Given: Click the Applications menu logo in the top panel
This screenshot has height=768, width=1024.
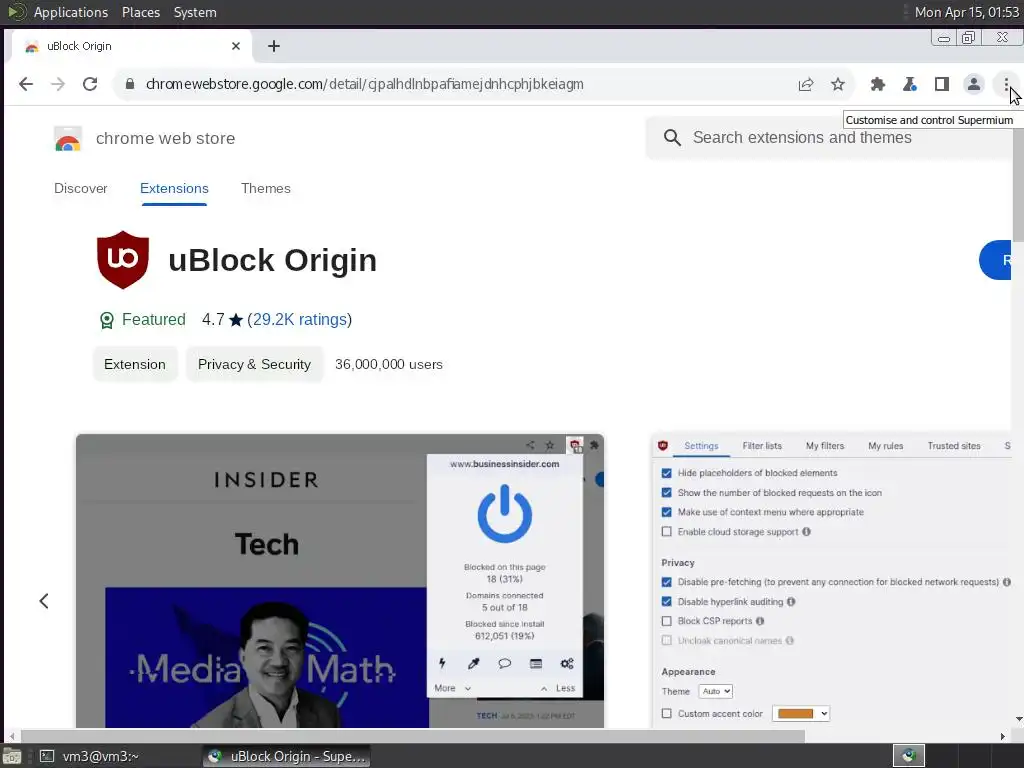Looking at the screenshot, I should coord(16,12).
